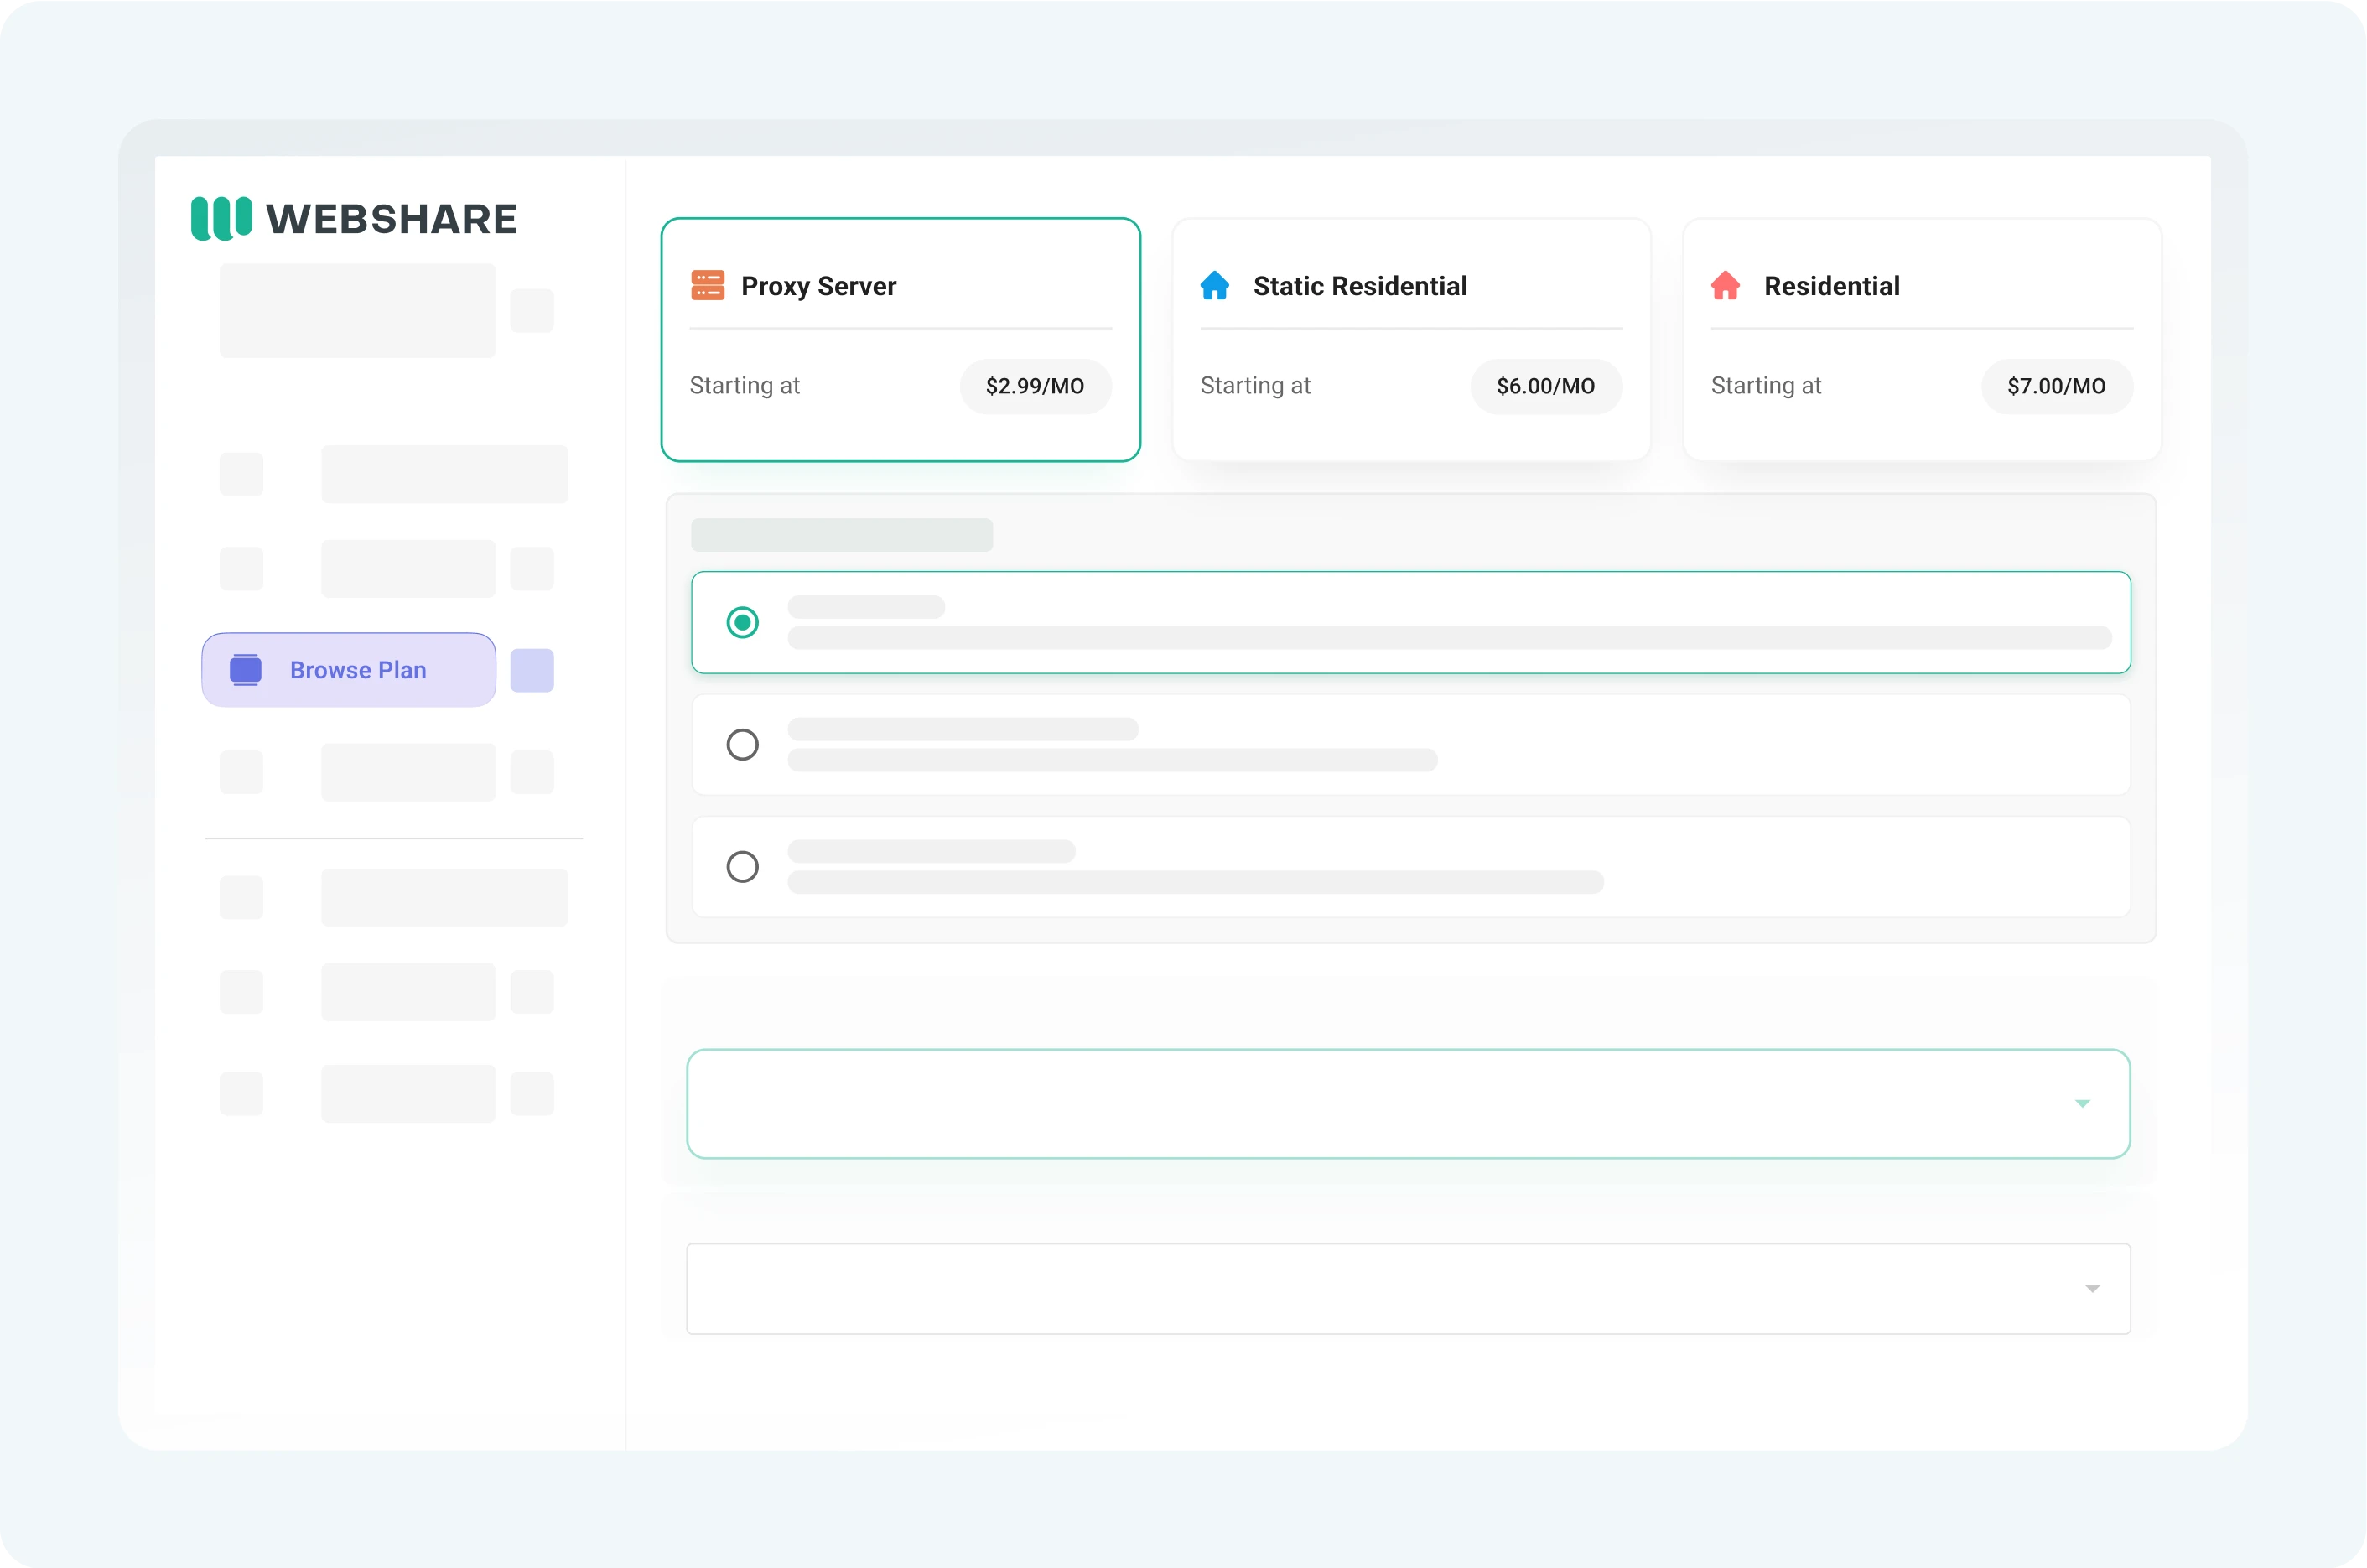
Task: Click the $7.00/MO price button
Action: tap(2055, 386)
